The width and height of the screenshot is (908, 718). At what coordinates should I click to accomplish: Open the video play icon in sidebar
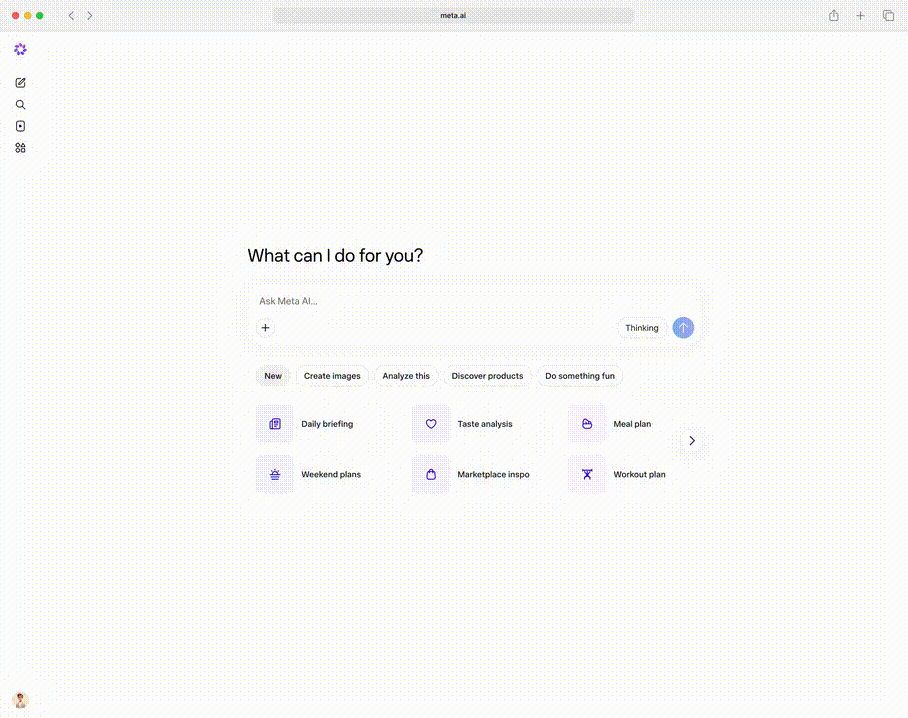[x=20, y=126]
